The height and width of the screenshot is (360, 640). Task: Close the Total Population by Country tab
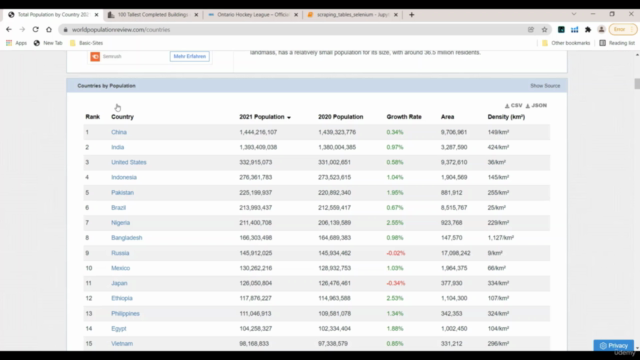96,15
